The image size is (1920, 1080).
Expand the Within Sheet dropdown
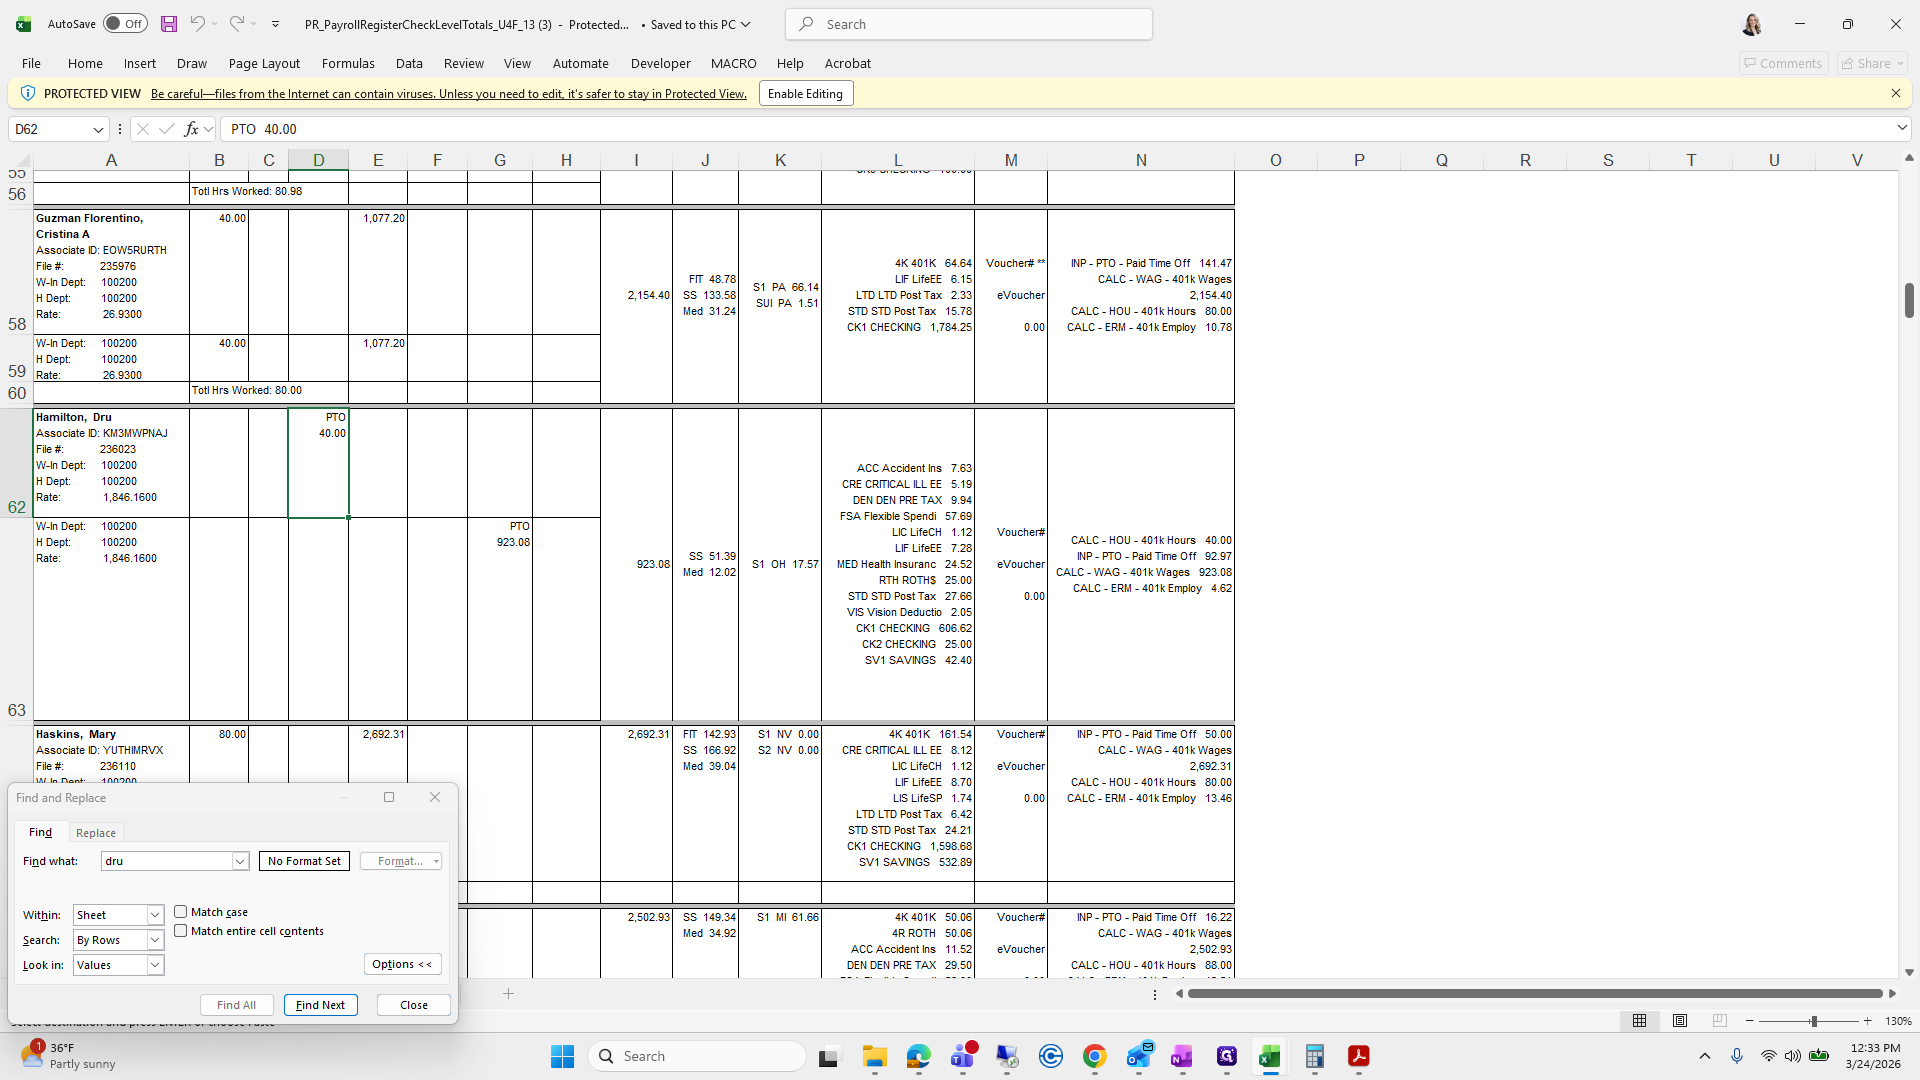click(x=155, y=915)
